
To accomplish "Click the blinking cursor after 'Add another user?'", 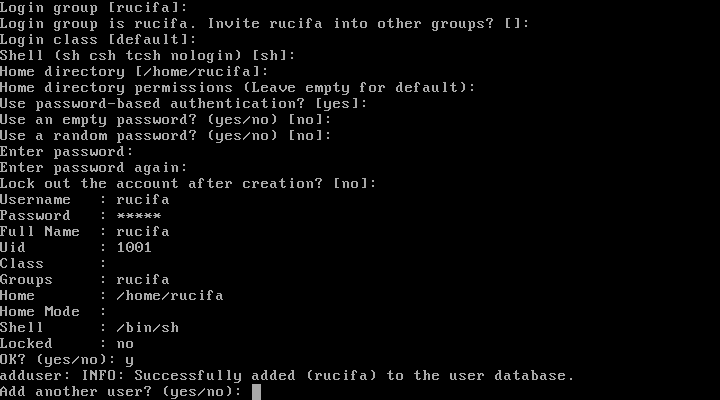I will (256, 392).
